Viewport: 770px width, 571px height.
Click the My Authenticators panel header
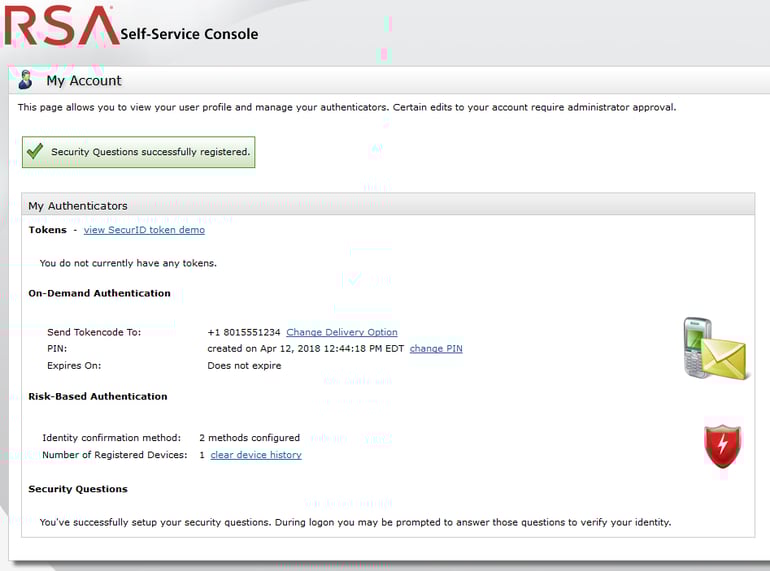pos(78,206)
